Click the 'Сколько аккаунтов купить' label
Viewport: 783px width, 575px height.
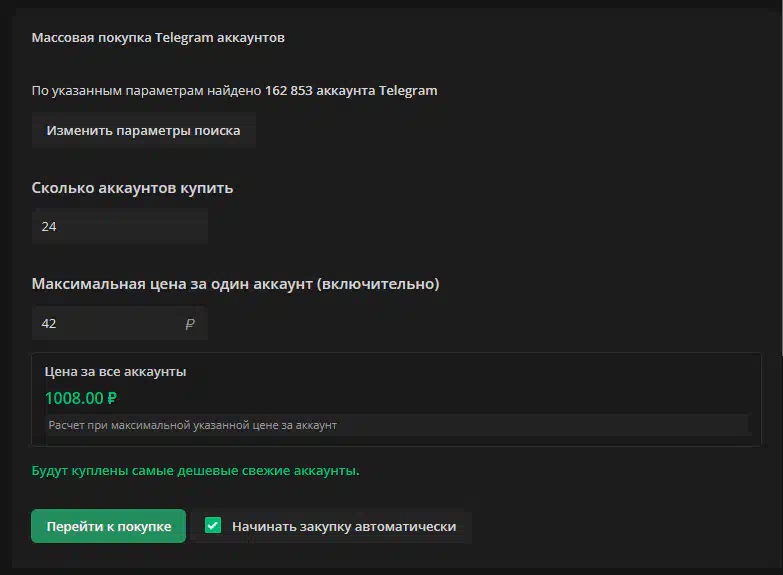132,187
